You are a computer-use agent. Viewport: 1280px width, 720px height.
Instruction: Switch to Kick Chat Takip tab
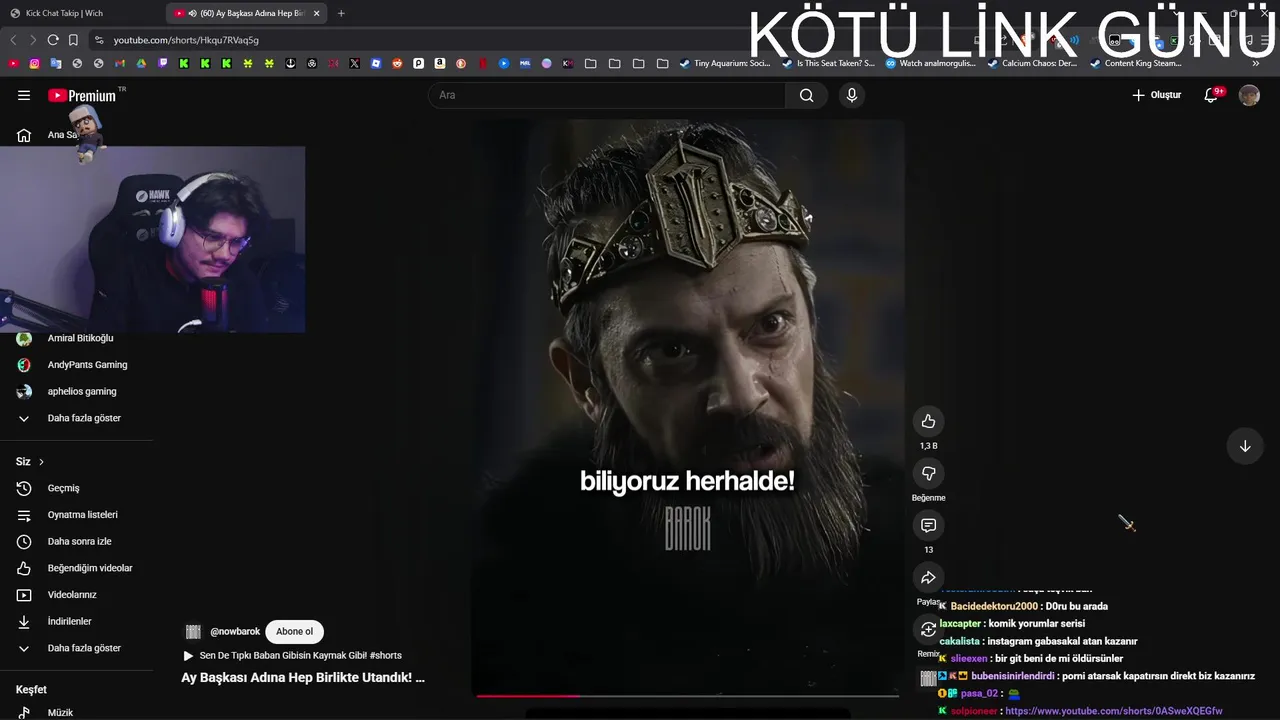point(80,13)
